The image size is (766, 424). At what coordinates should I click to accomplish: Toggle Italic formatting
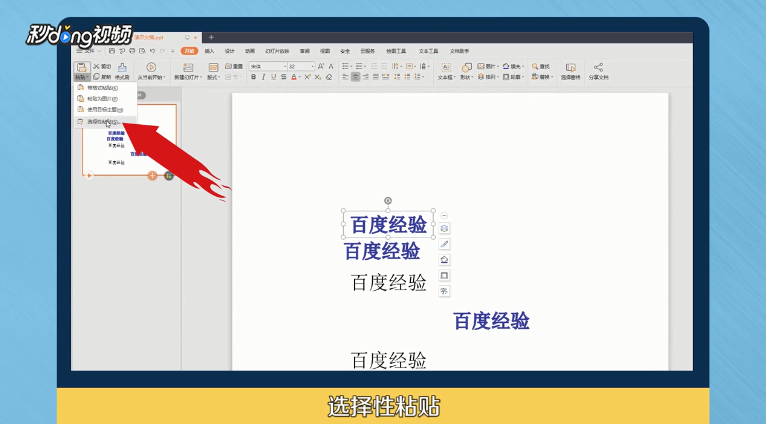coord(263,77)
